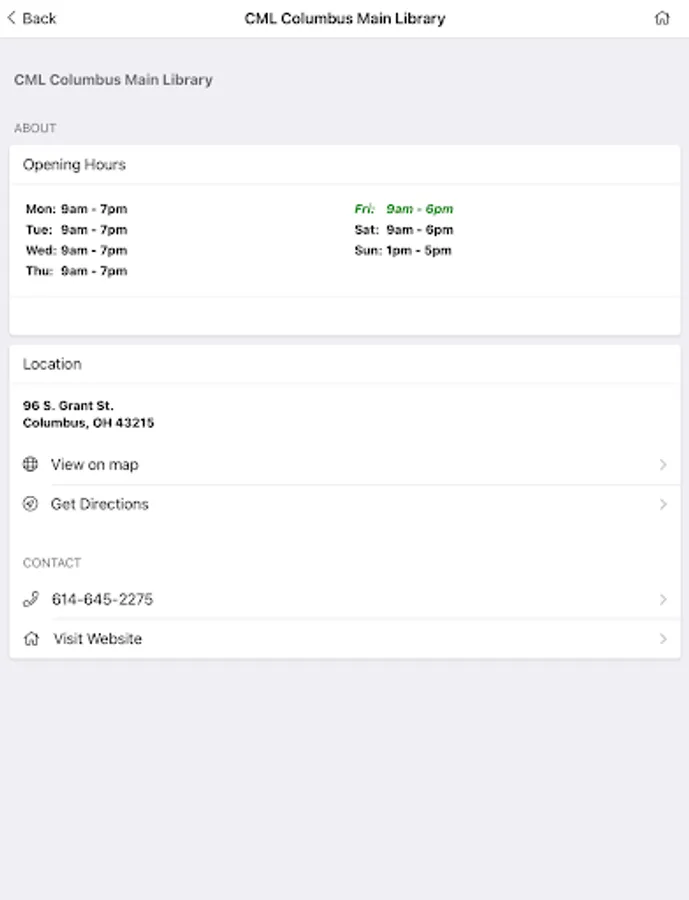
Task: Tap the highlighted Friday 9am - 6pm hours
Action: click(x=404, y=209)
